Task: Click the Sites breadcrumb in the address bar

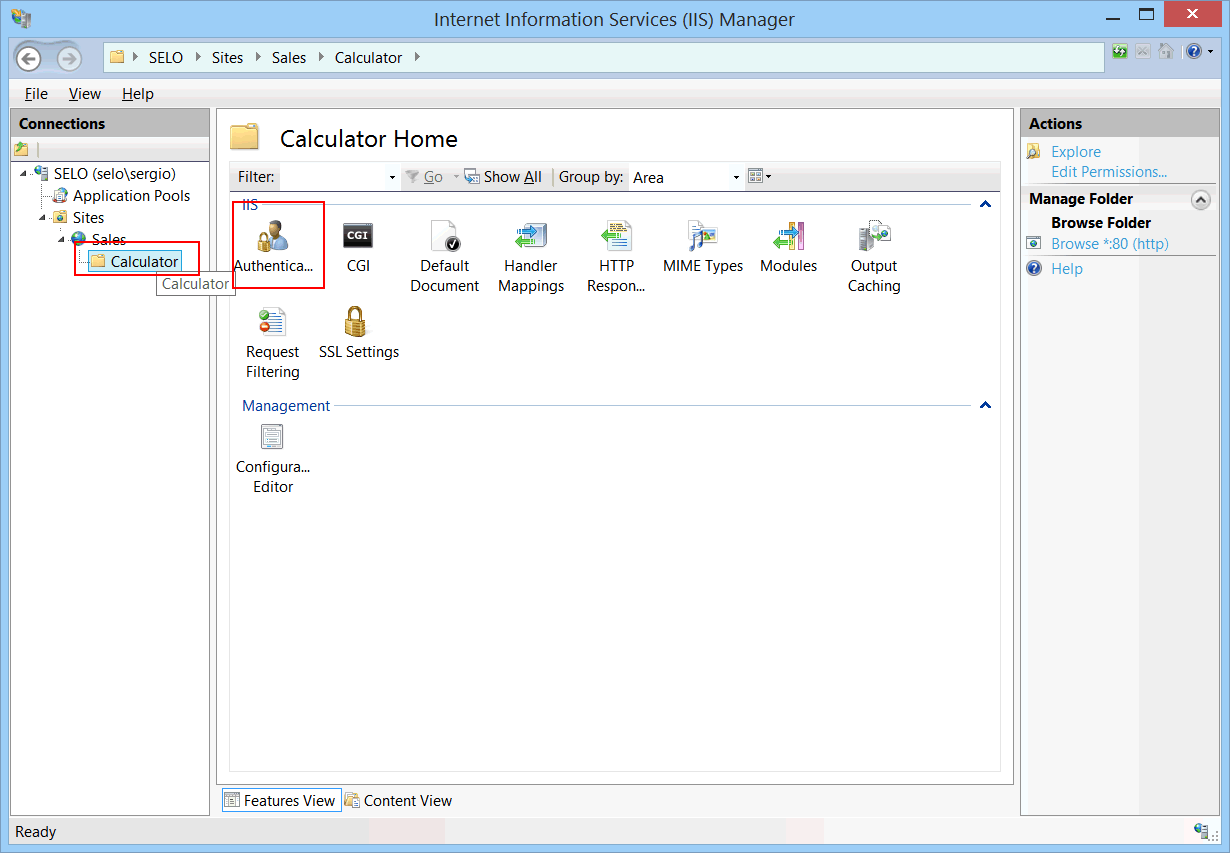Action: 227,58
